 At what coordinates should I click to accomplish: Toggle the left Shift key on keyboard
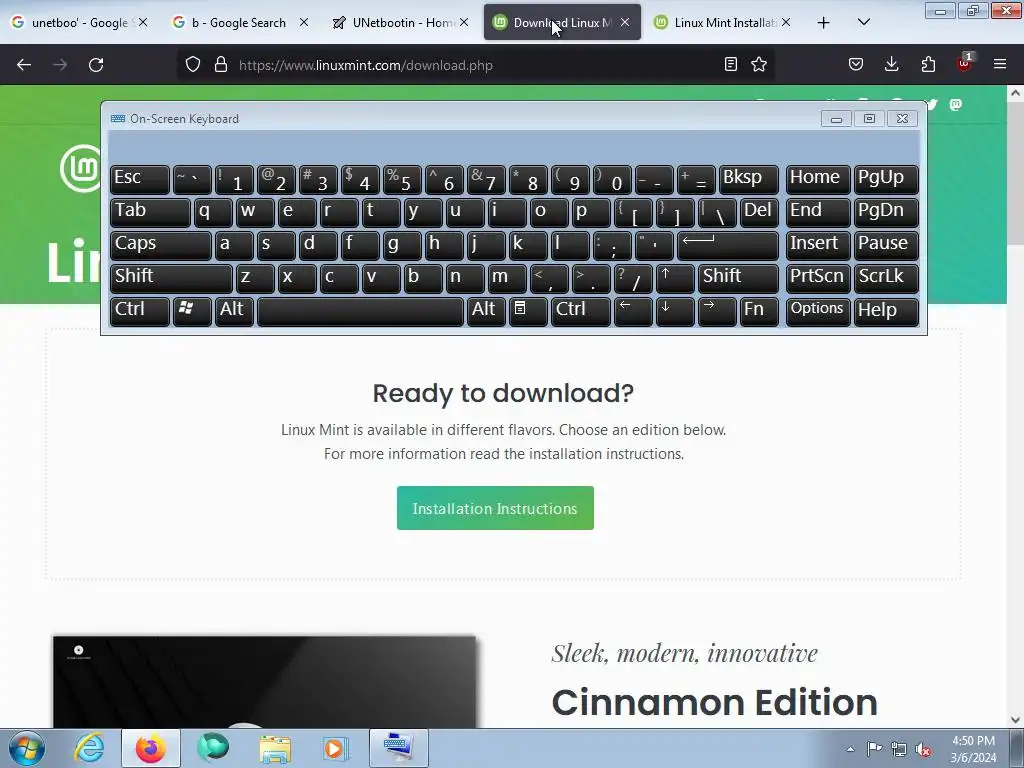(x=171, y=278)
